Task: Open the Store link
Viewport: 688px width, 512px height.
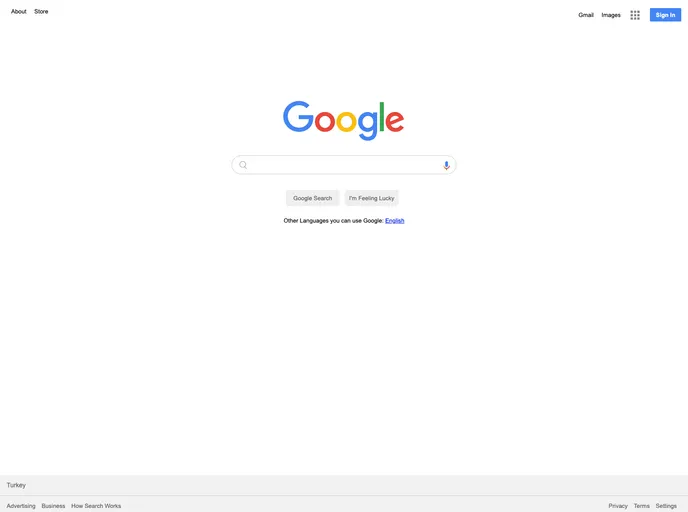Action: pyautogui.click(x=41, y=11)
